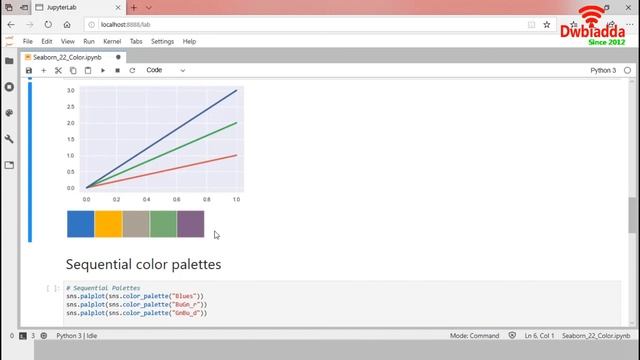
Task: Reload the browser page
Action: pos(48,24)
